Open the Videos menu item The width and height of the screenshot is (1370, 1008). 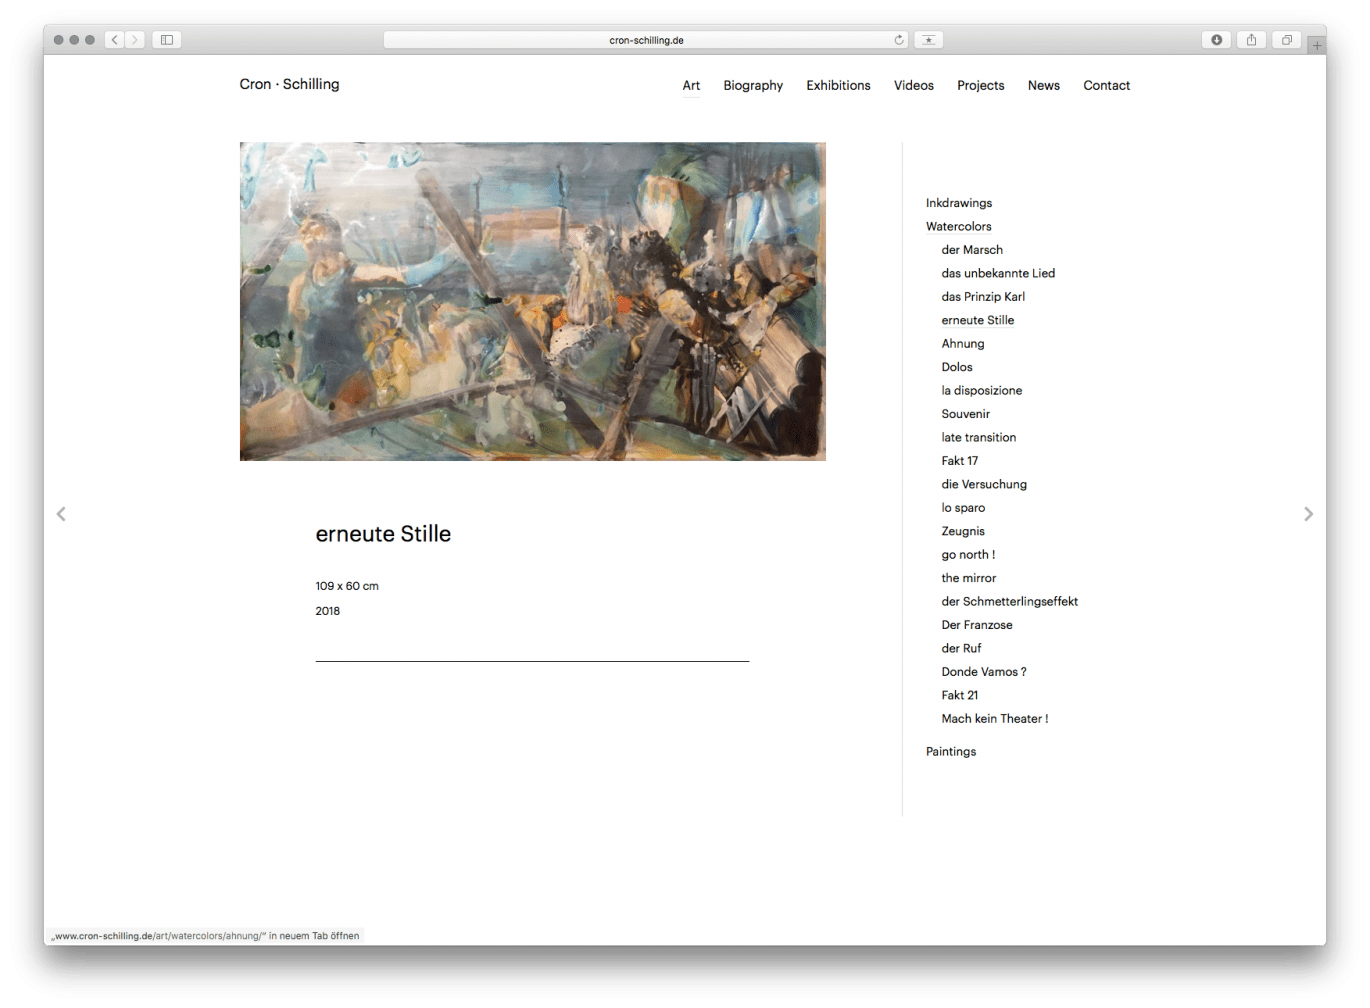click(914, 86)
